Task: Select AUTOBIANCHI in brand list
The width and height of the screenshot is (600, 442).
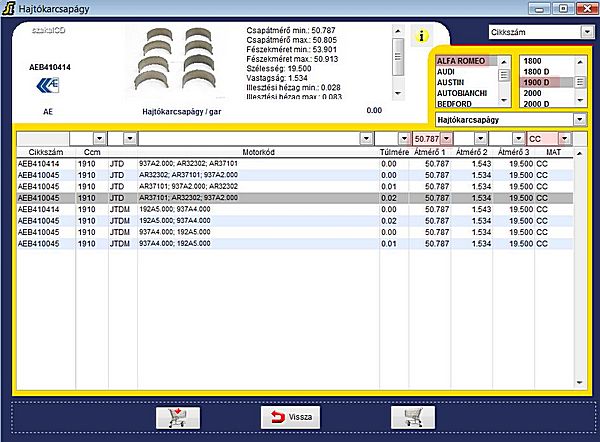Action: pyautogui.click(x=466, y=93)
